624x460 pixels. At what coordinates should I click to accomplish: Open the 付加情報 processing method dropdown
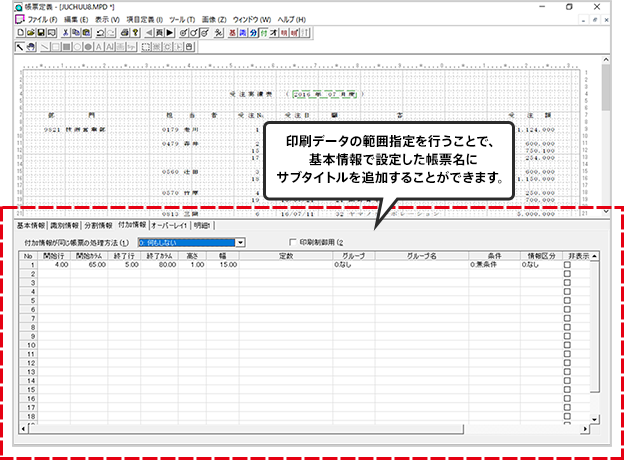[239, 242]
